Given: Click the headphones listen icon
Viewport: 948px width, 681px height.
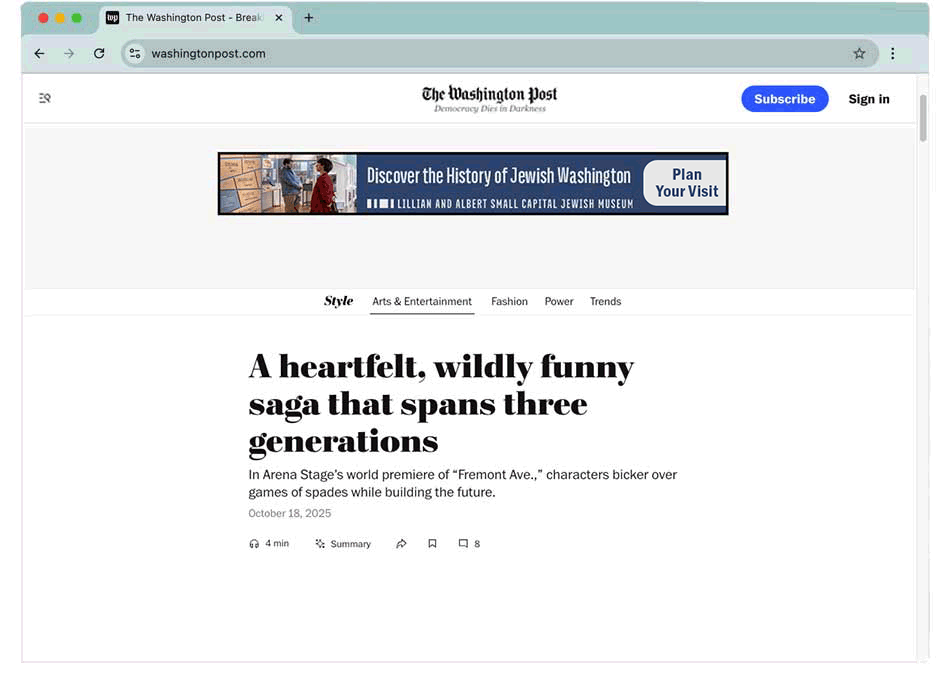Looking at the screenshot, I should click(x=254, y=544).
